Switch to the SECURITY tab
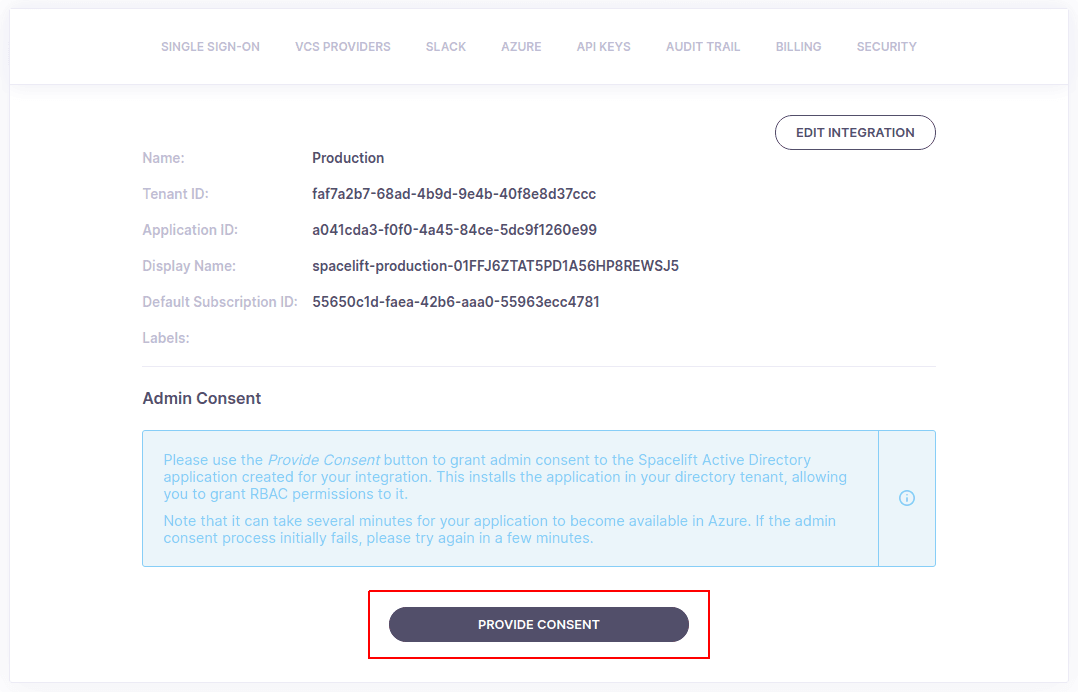This screenshot has width=1078, height=692. click(886, 46)
